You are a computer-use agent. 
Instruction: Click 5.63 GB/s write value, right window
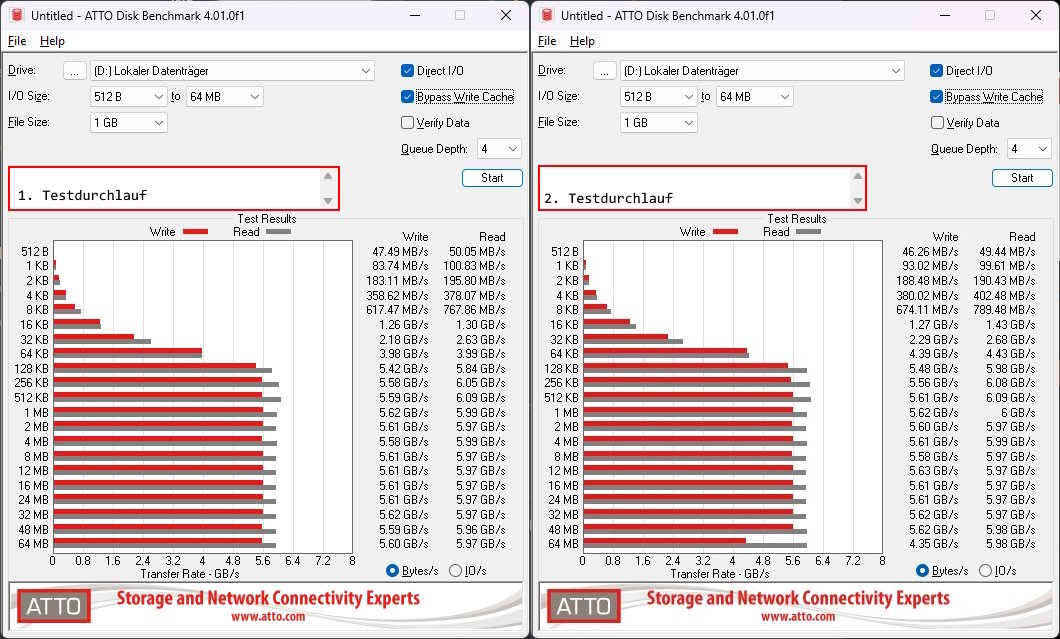click(934, 471)
